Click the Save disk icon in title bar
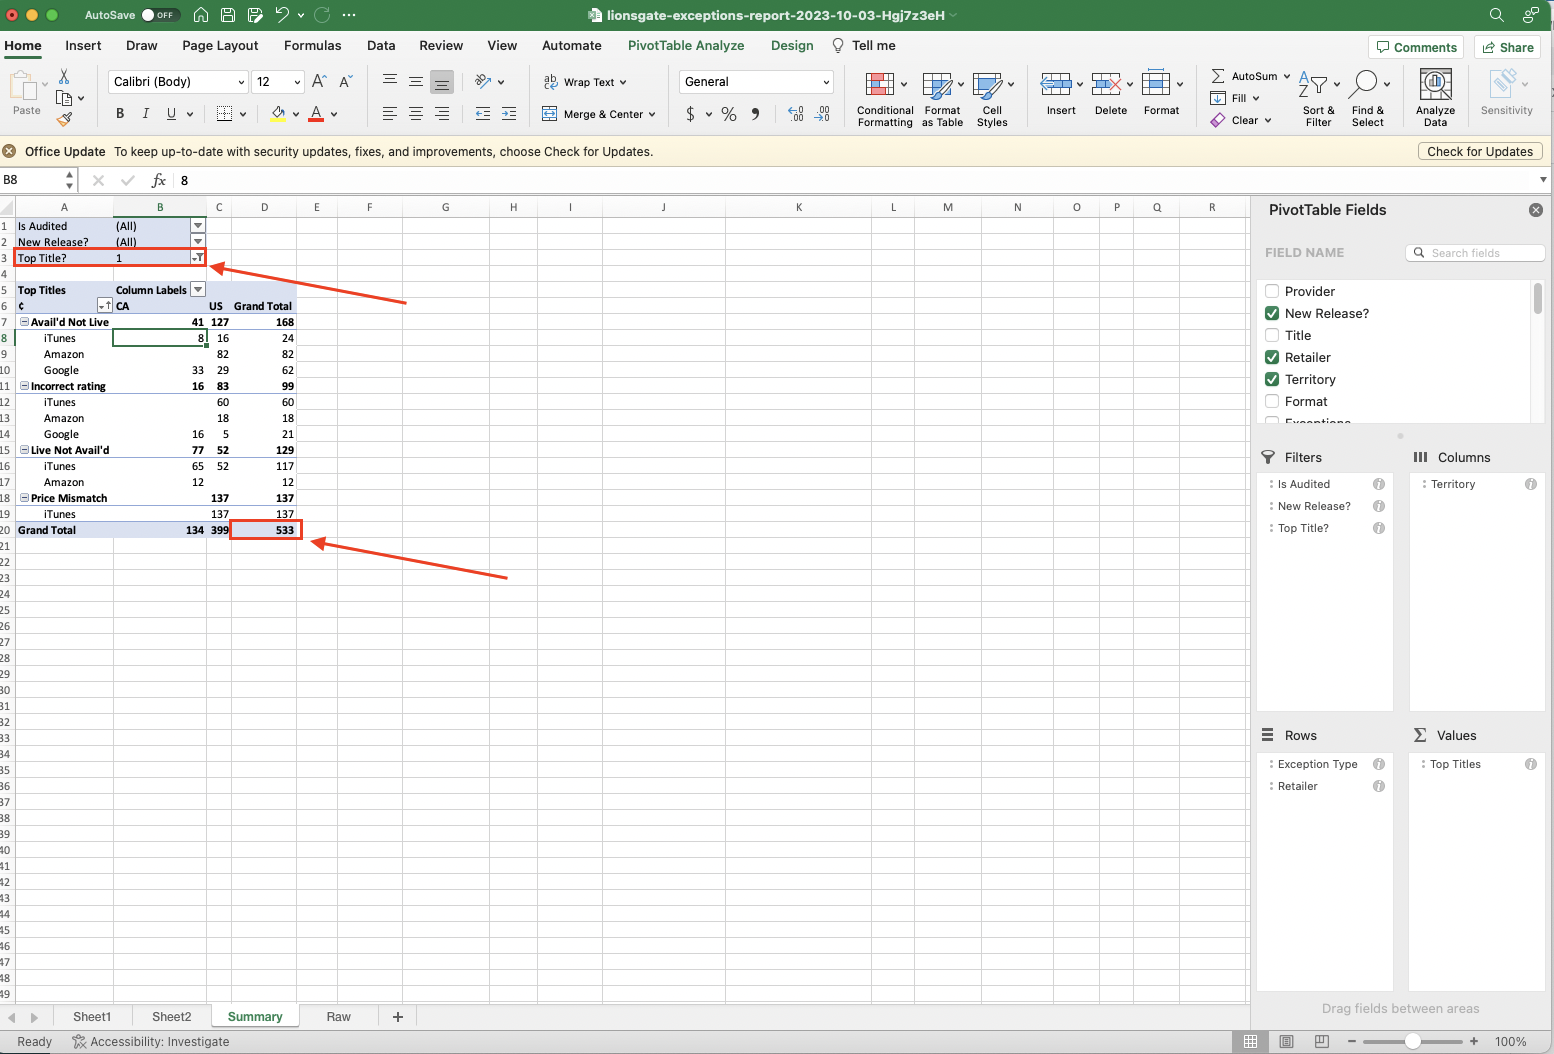 click(x=228, y=15)
